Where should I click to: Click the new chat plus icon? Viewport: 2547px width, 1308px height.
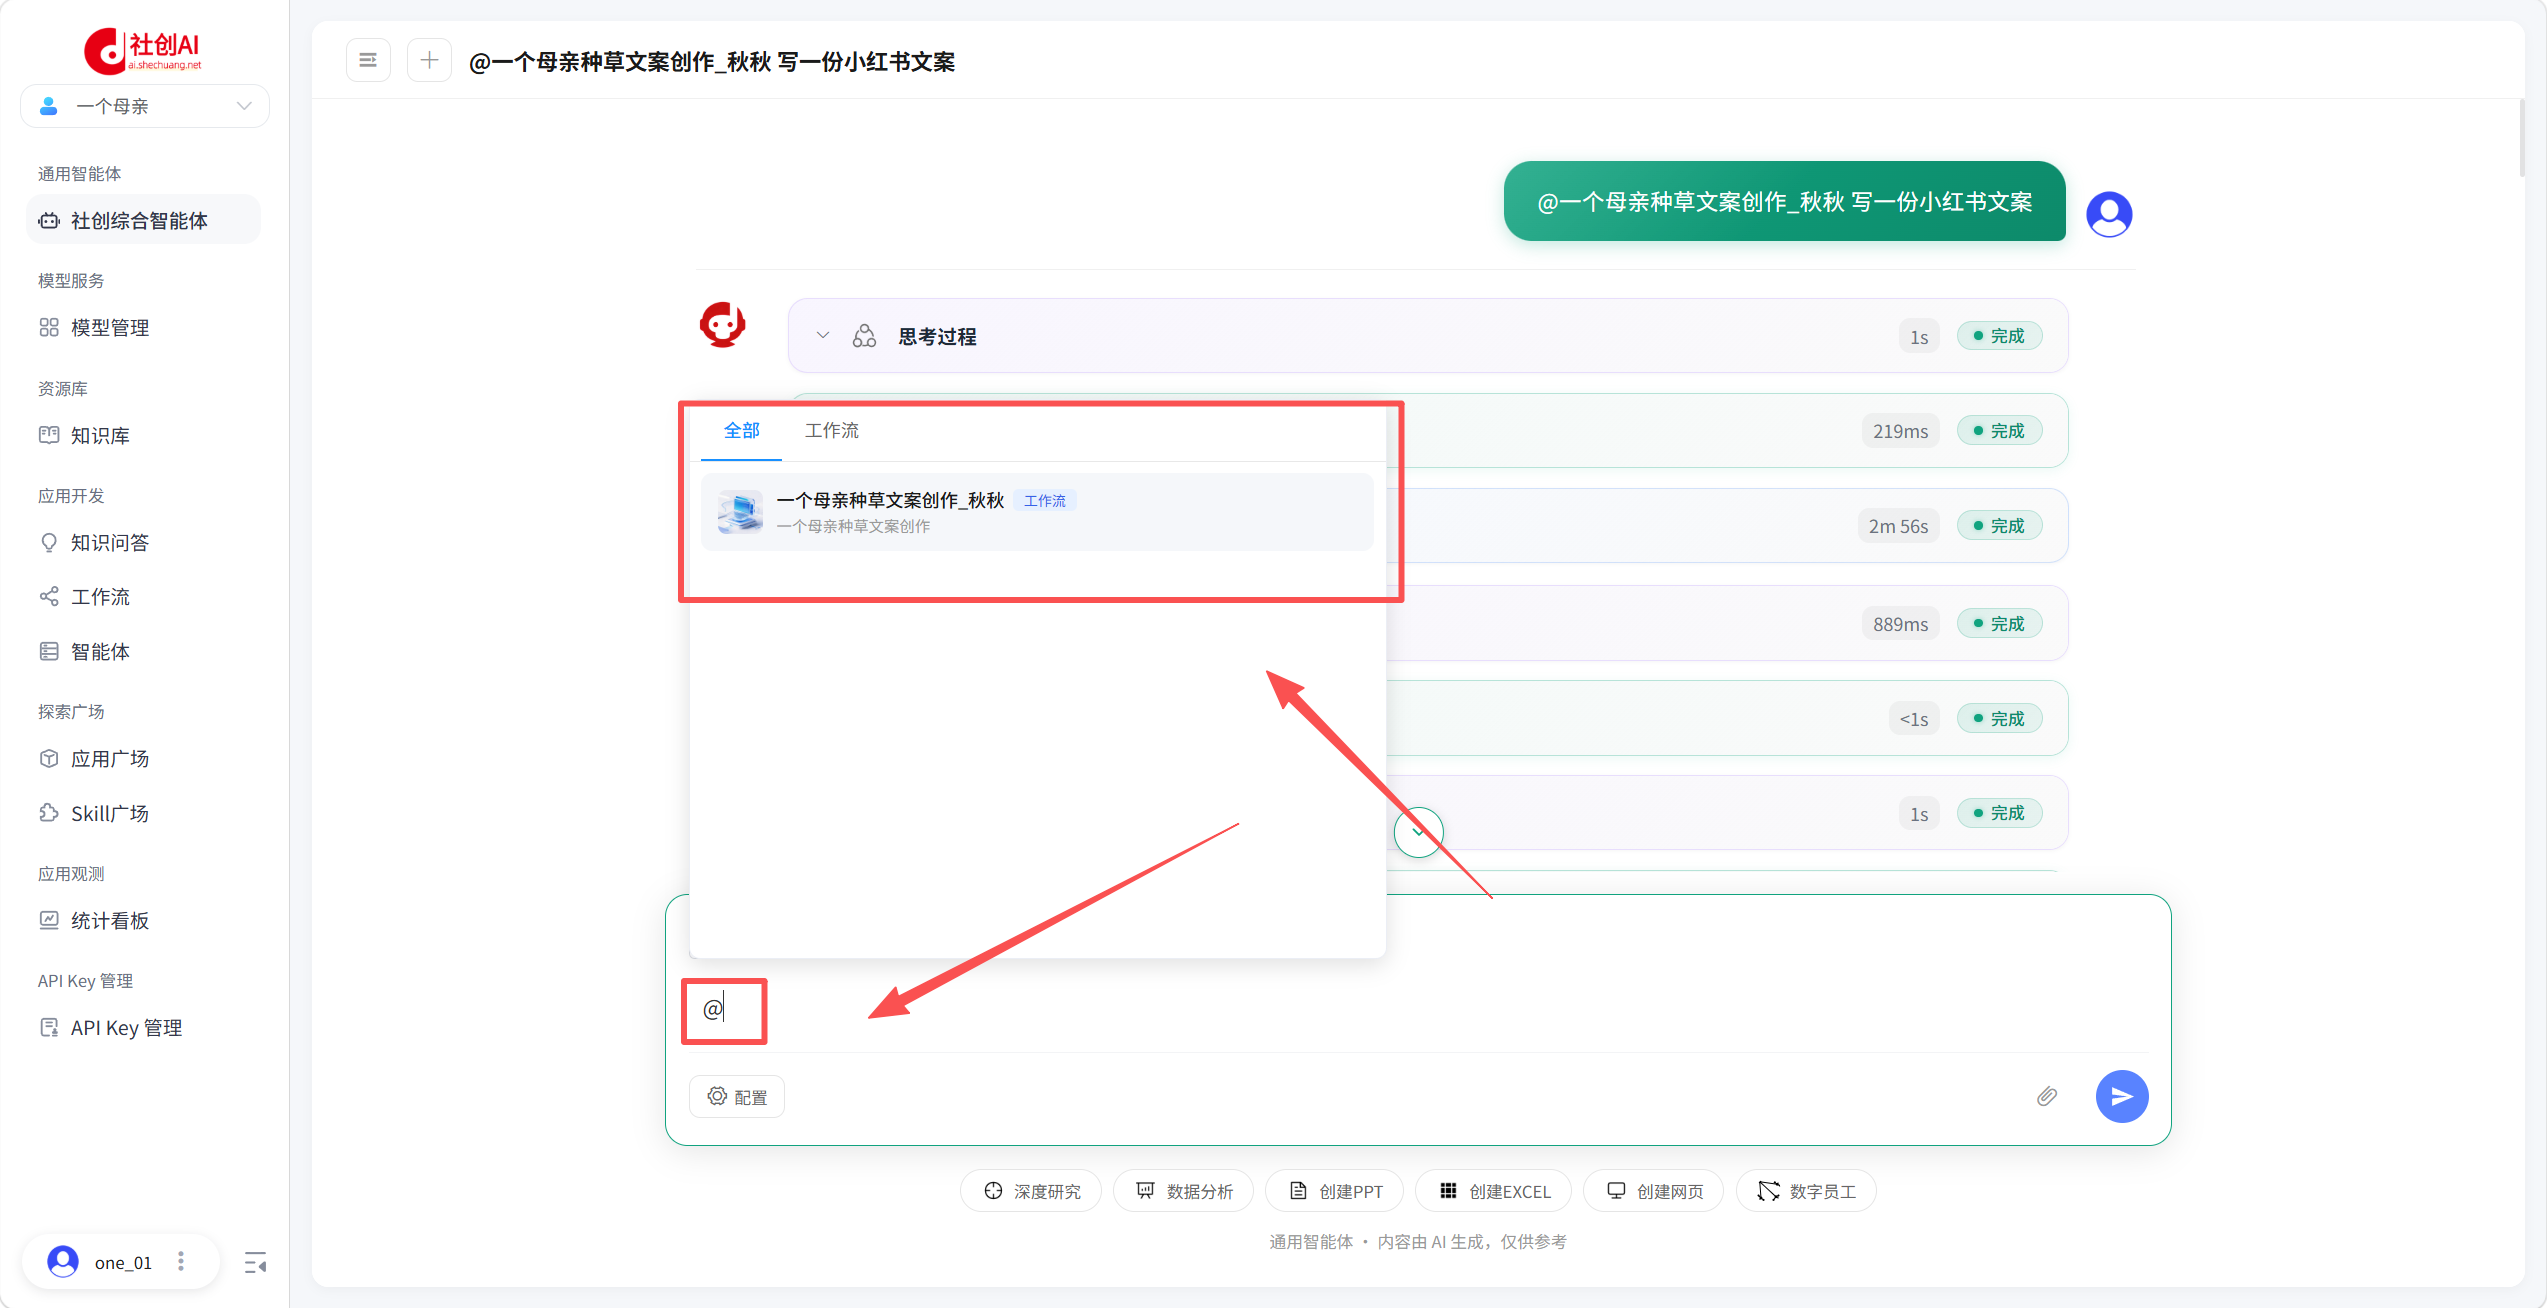pyautogui.click(x=429, y=60)
